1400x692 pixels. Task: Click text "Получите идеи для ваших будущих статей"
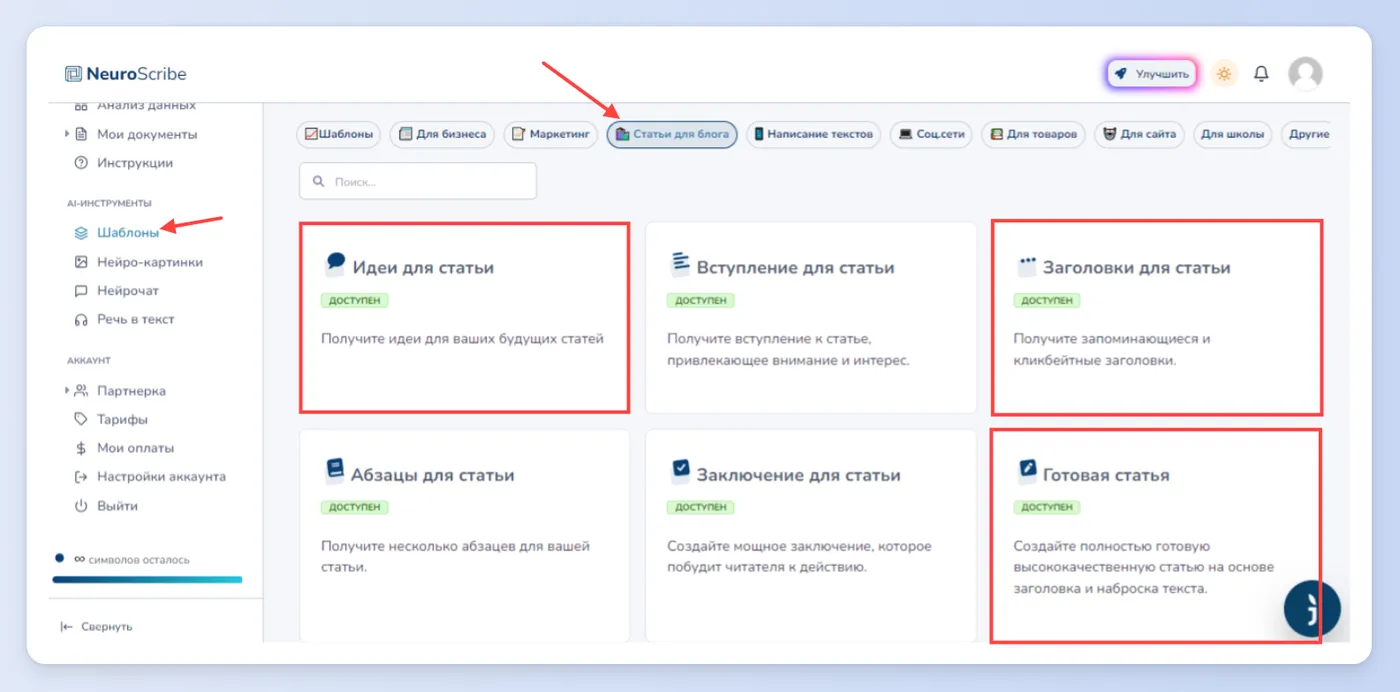pos(462,338)
